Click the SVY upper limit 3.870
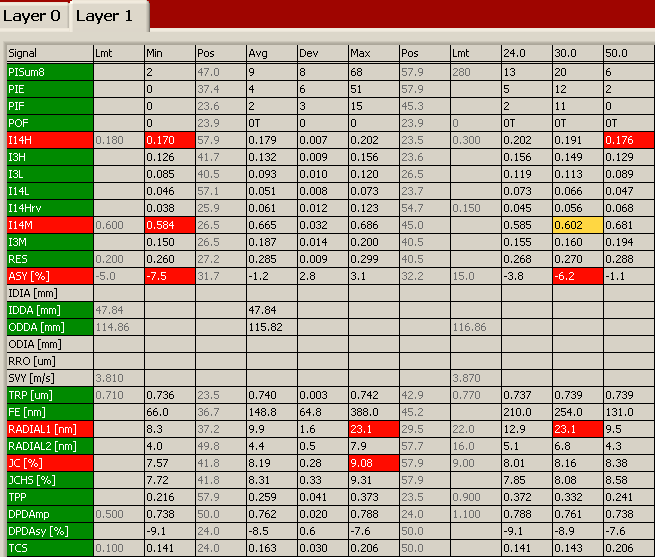 (x=476, y=378)
